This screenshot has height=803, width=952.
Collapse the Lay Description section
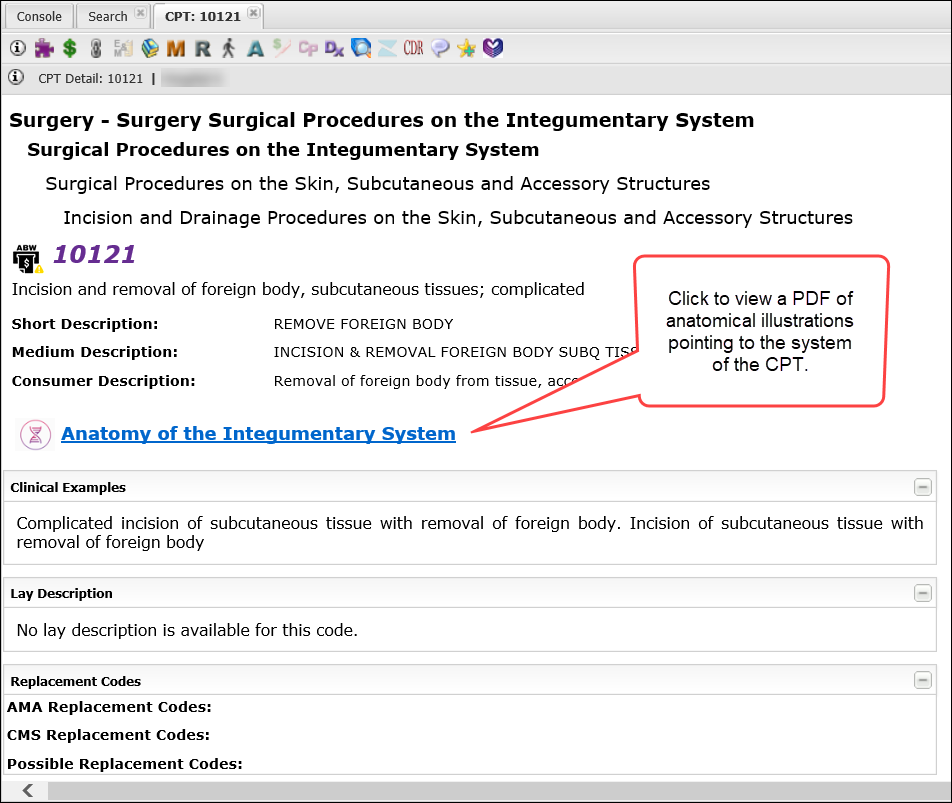pyautogui.click(x=922, y=593)
